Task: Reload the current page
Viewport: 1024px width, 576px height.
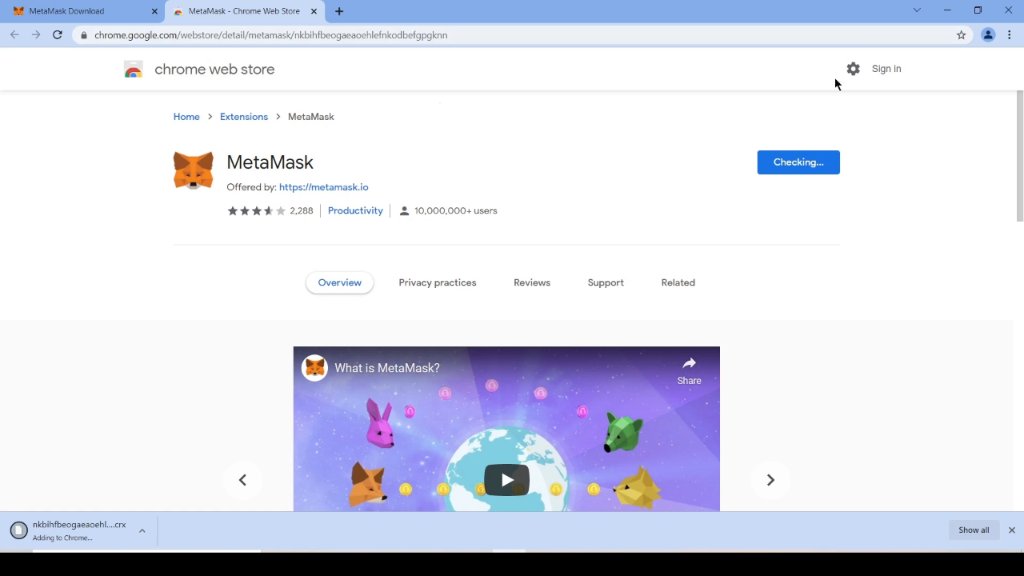Action: (x=57, y=35)
